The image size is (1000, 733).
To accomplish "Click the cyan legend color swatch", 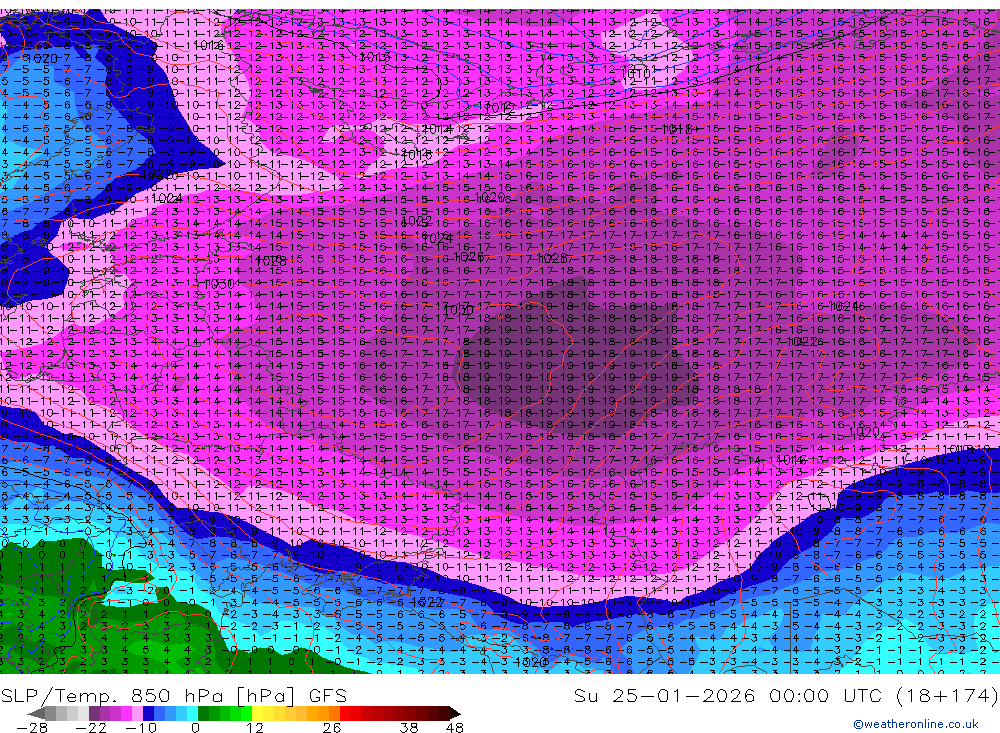I will pos(192,713).
